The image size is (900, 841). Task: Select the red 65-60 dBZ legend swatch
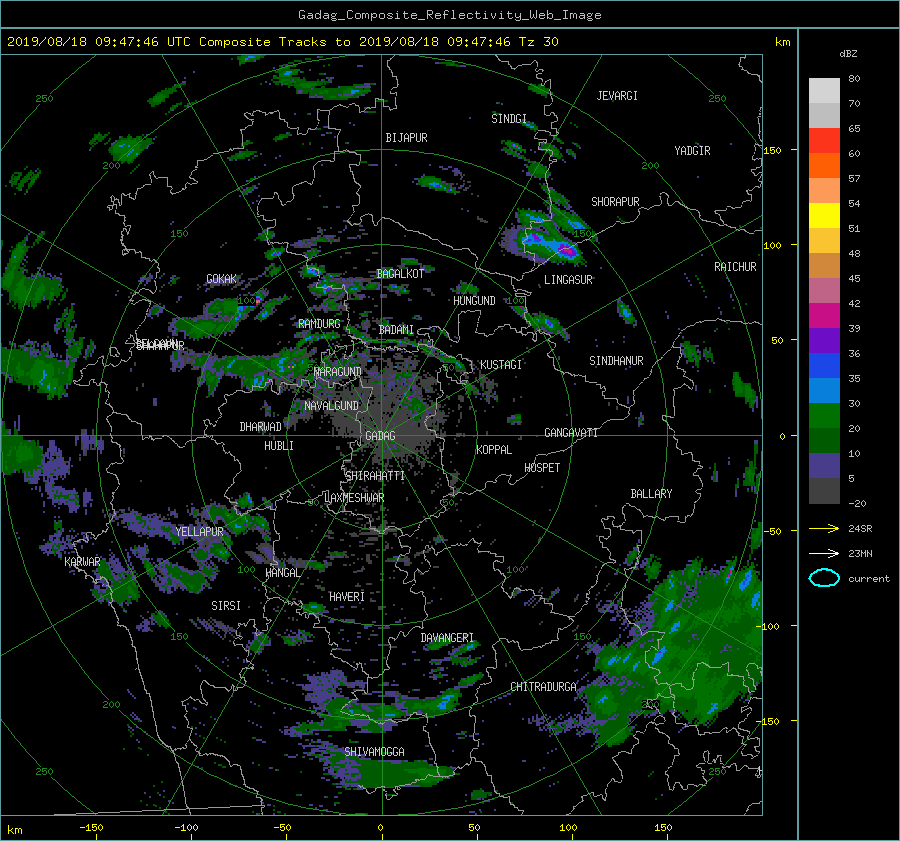point(824,140)
